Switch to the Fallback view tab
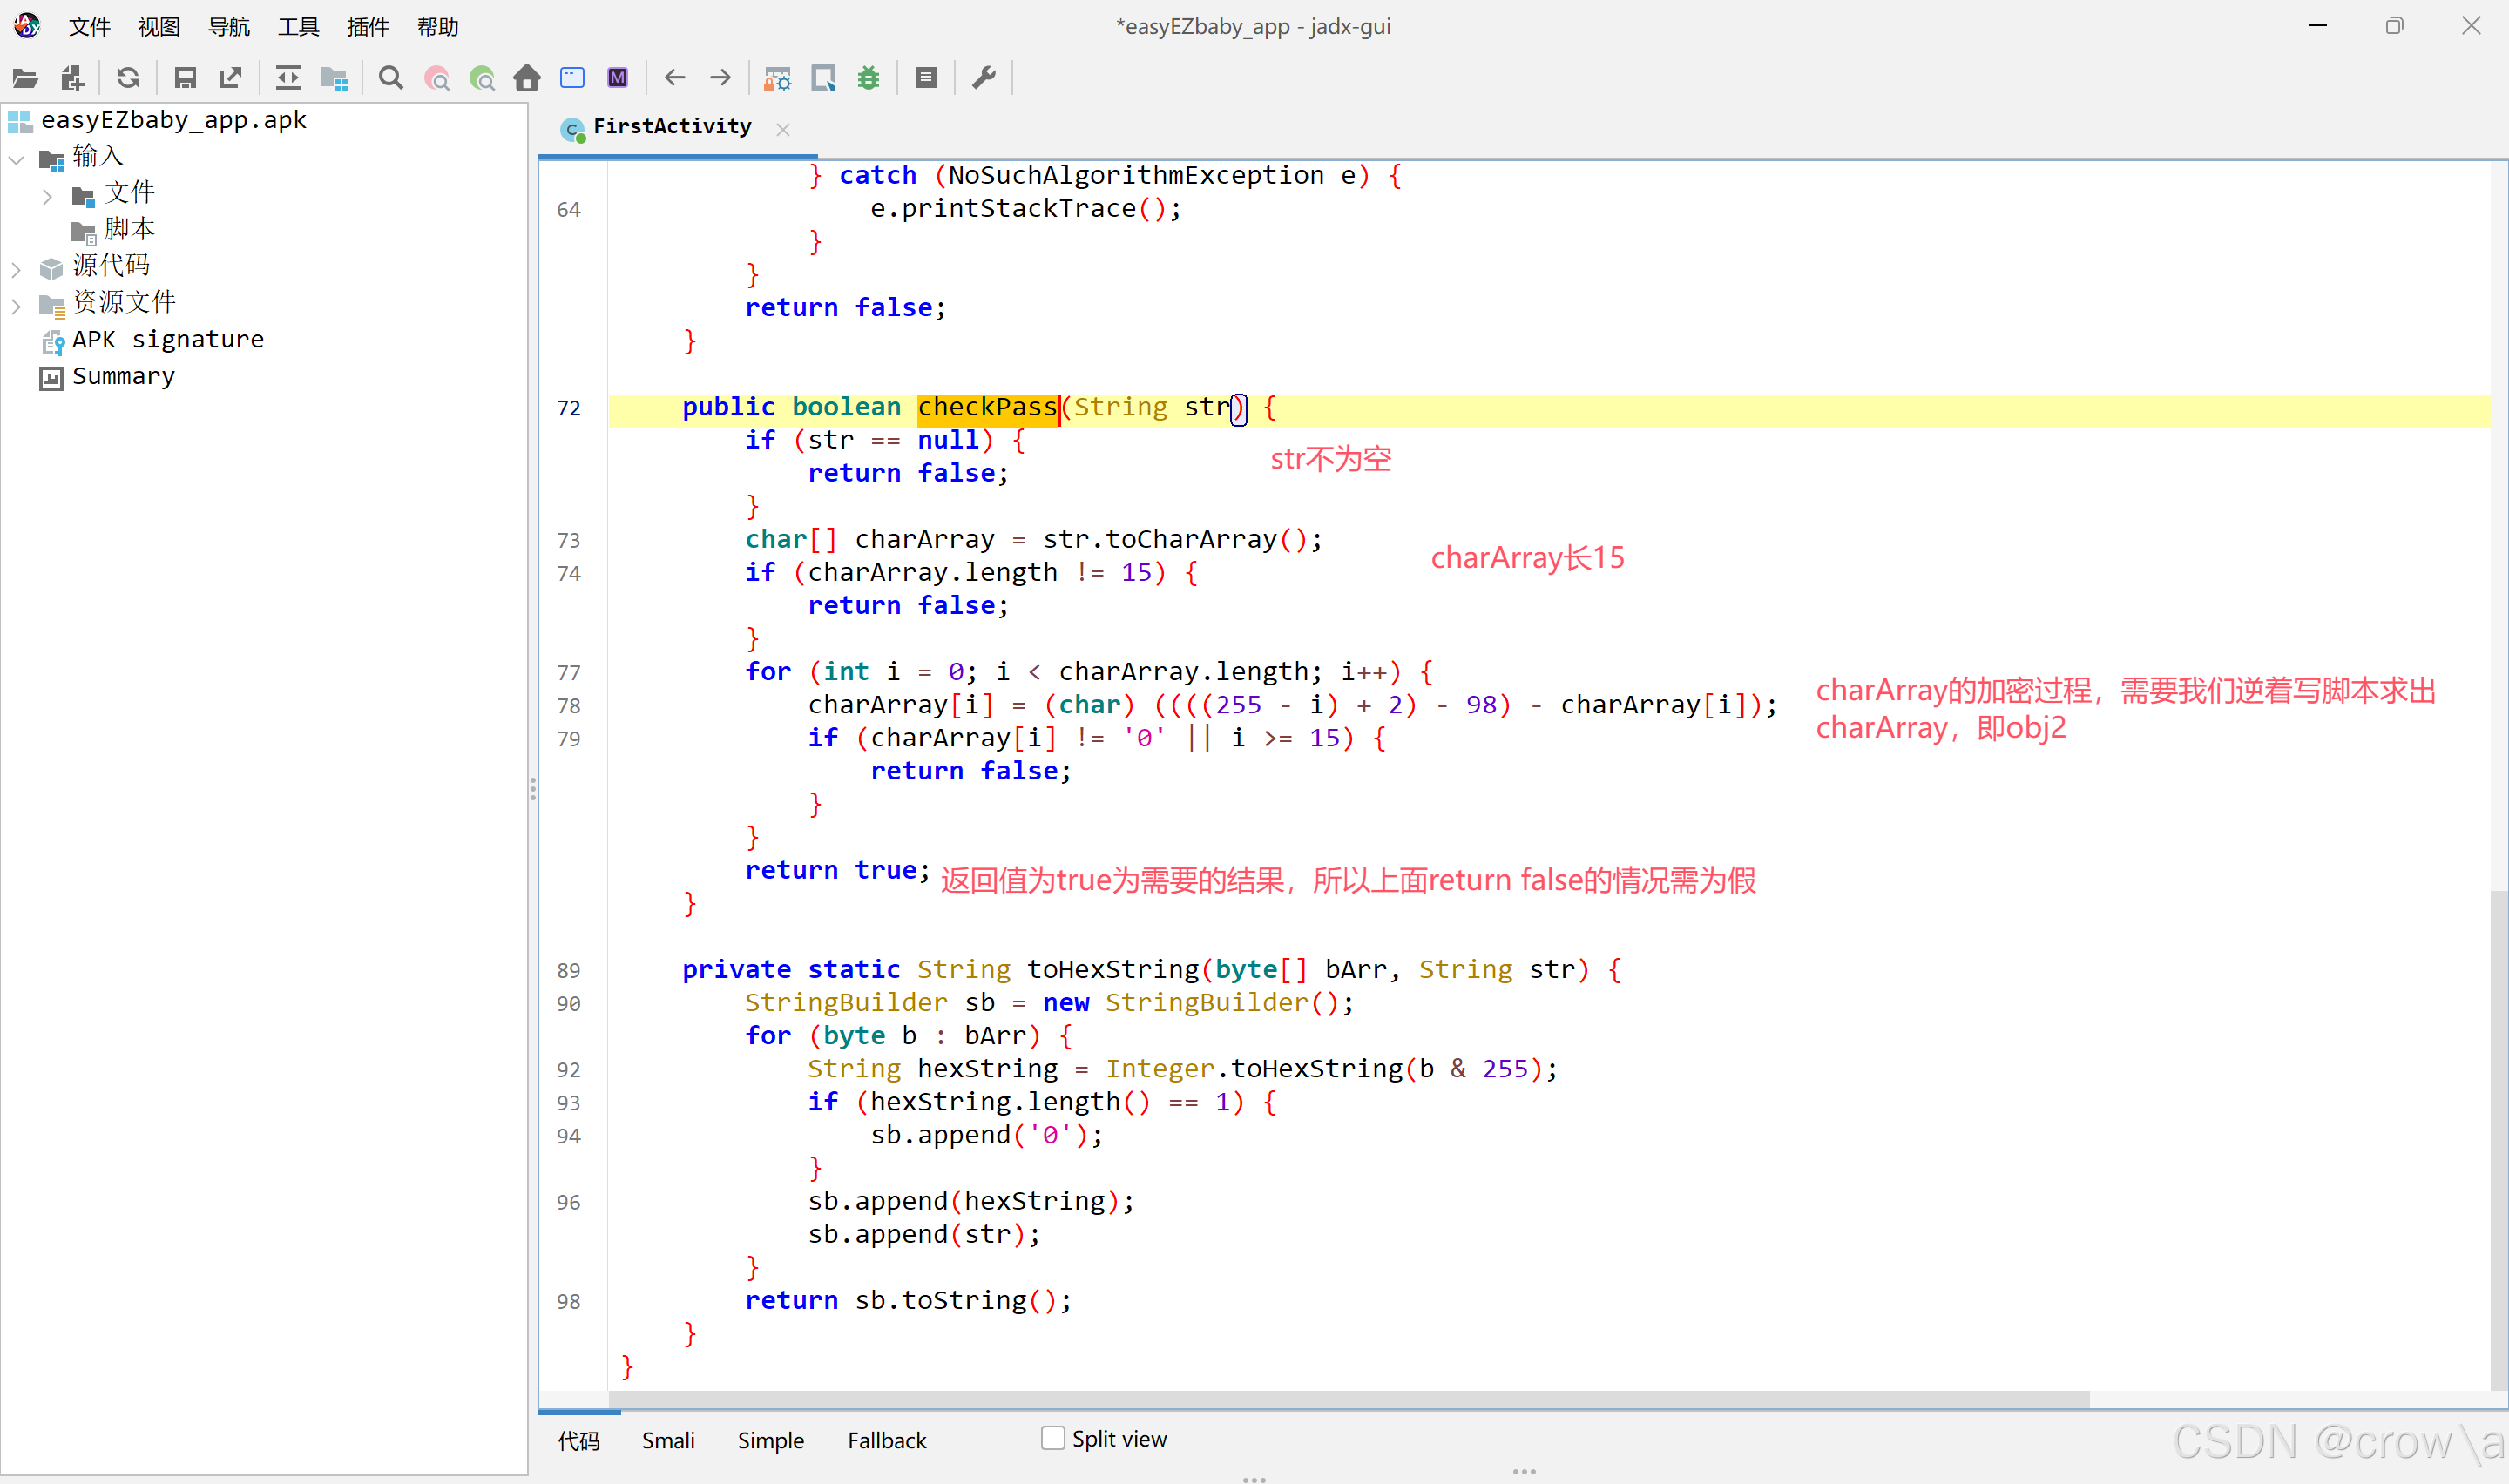 coord(887,1440)
